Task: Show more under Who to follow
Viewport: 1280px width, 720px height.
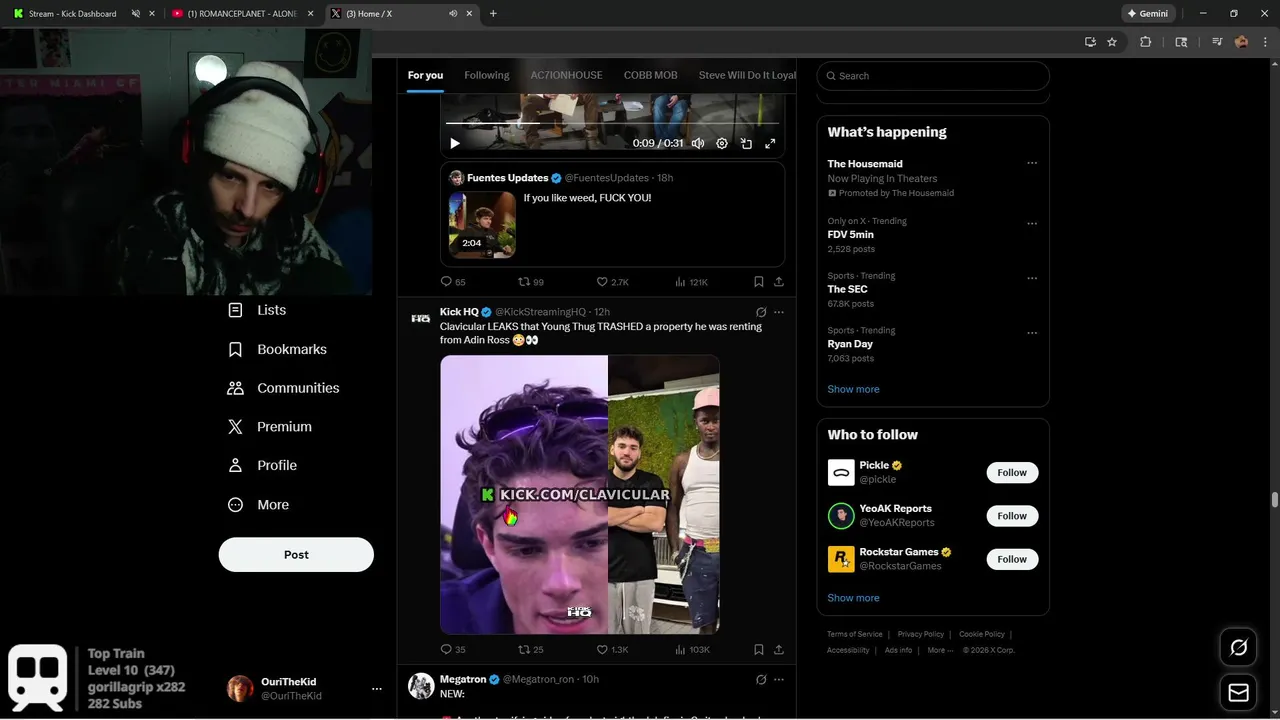Action: point(853,598)
